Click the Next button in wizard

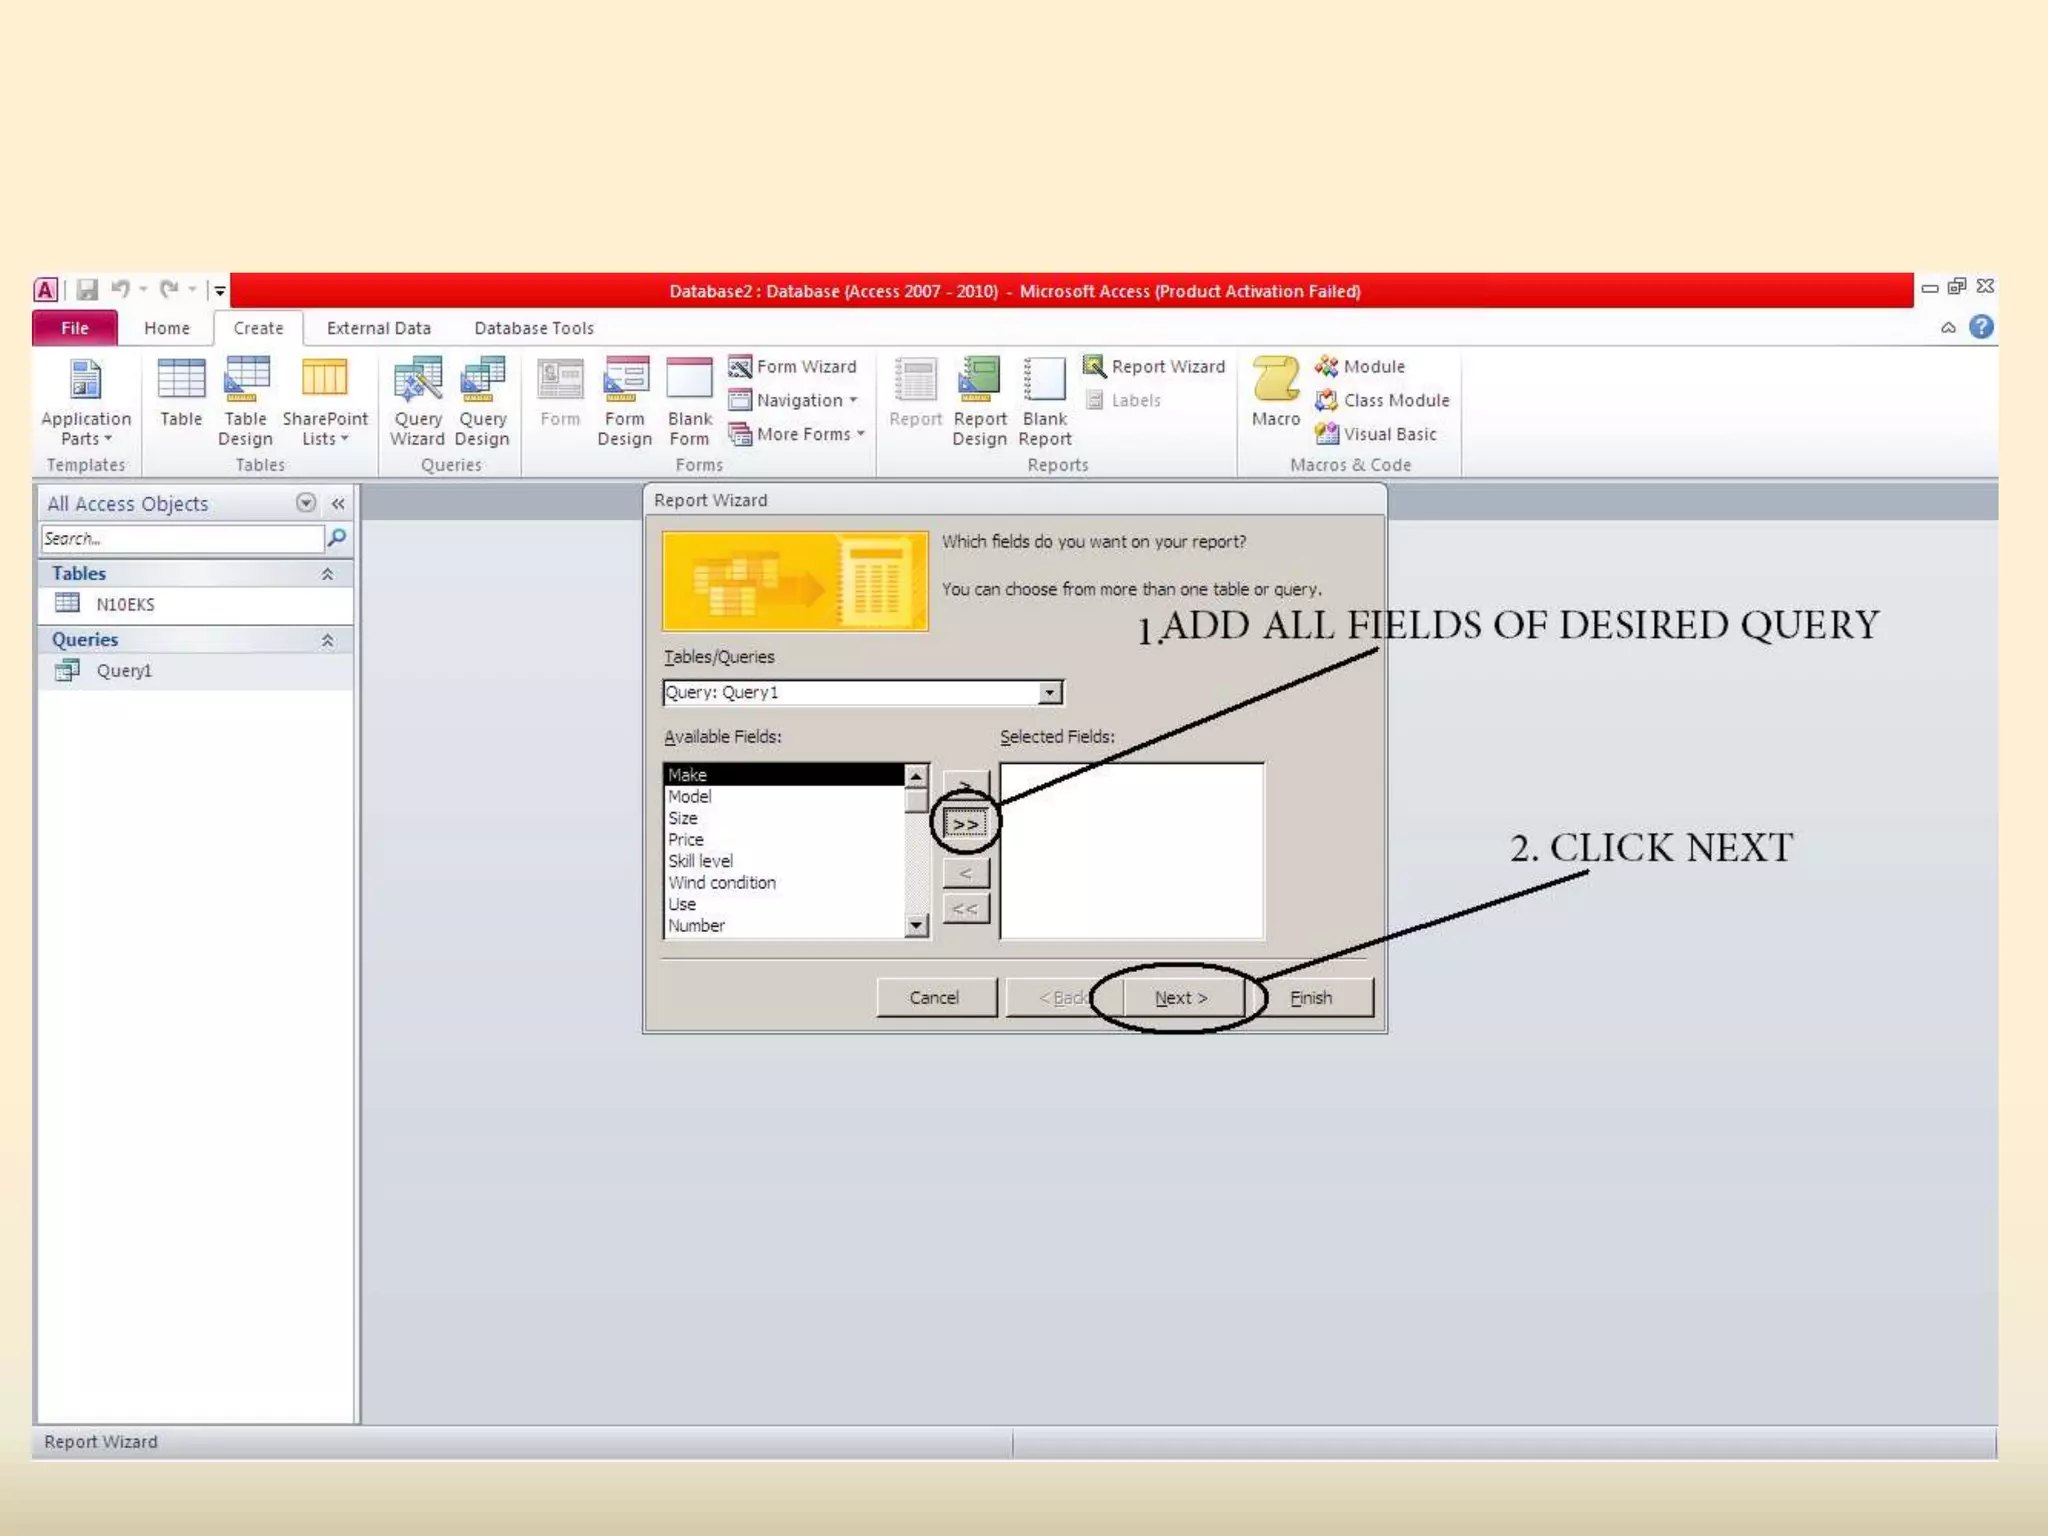coord(1181,998)
